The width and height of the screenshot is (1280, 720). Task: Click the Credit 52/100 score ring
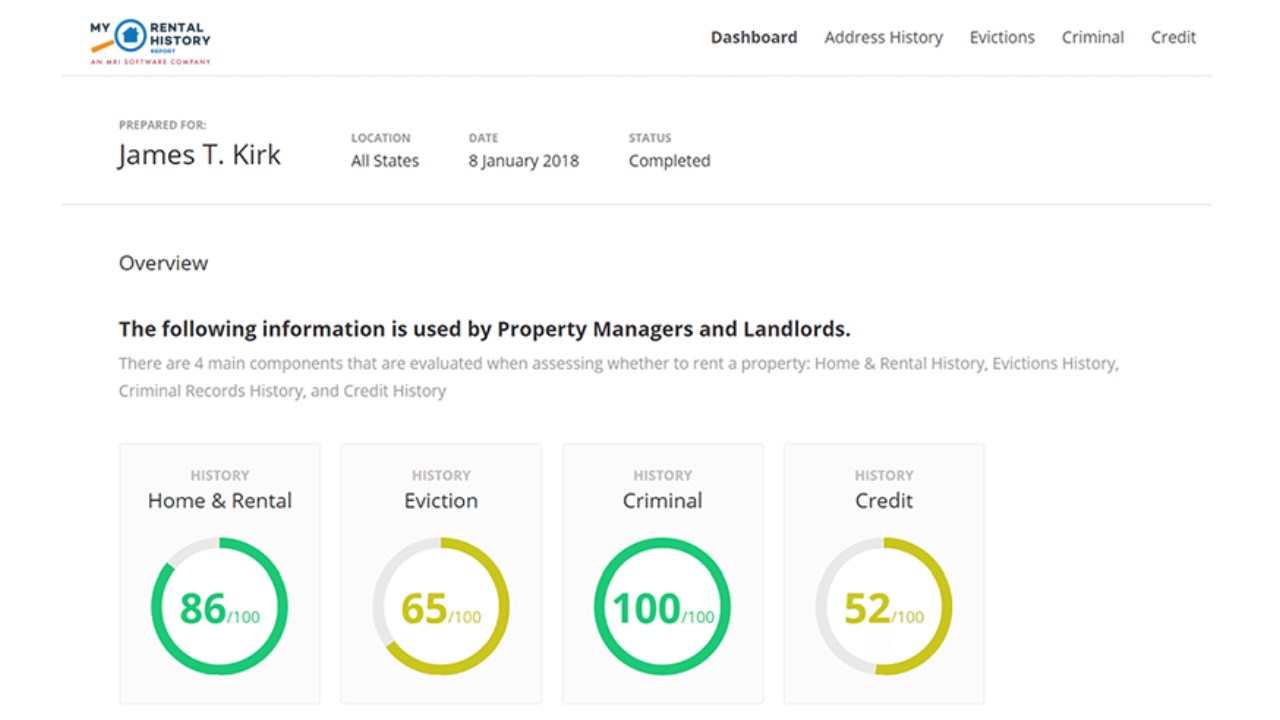tap(884, 607)
